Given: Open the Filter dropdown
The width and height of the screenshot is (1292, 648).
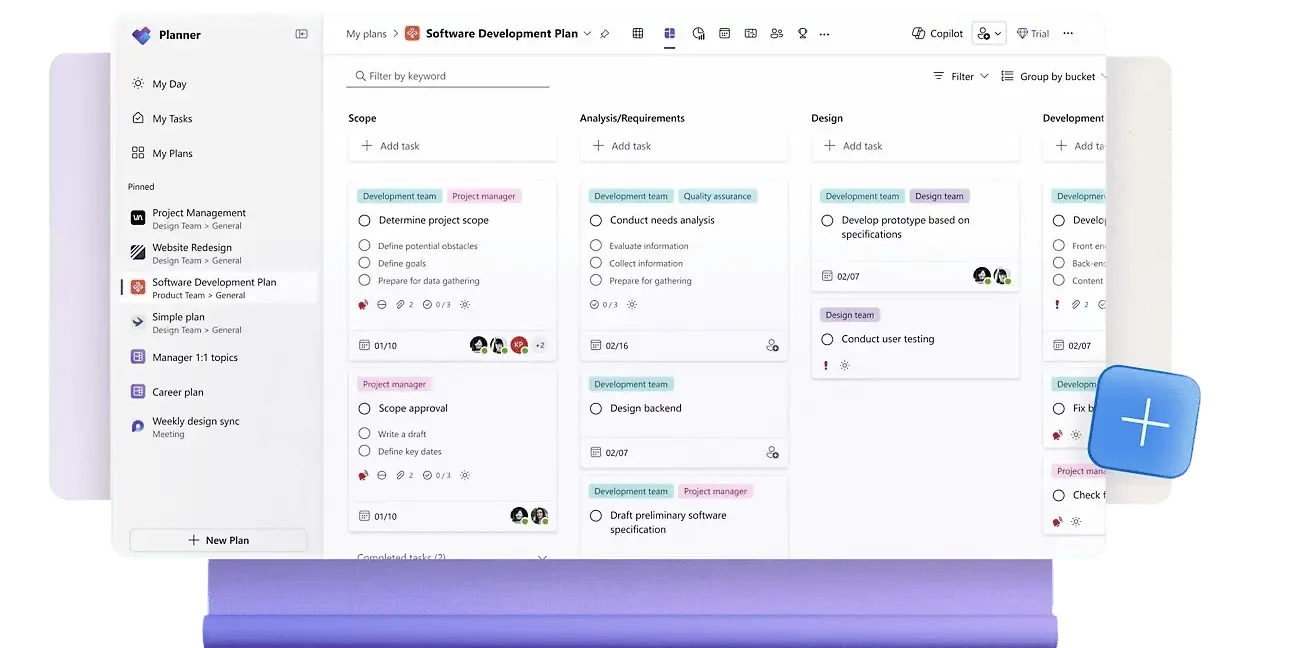Looking at the screenshot, I should click(961, 76).
